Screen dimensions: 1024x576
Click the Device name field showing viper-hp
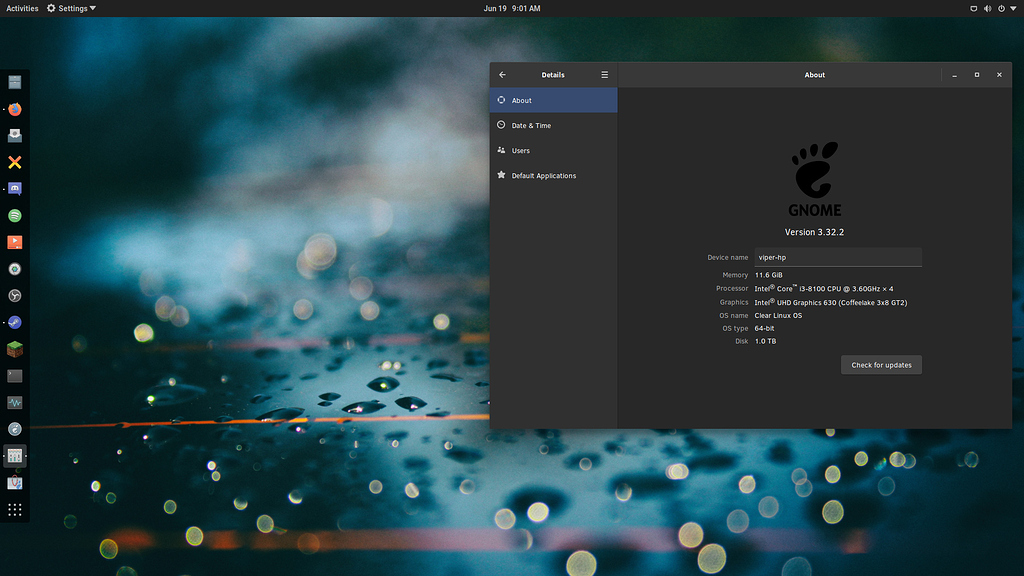pos(838,257)
